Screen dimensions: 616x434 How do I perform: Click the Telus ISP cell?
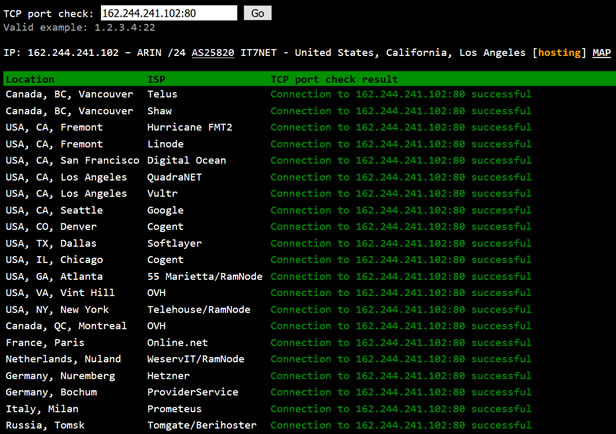(162, 94)
